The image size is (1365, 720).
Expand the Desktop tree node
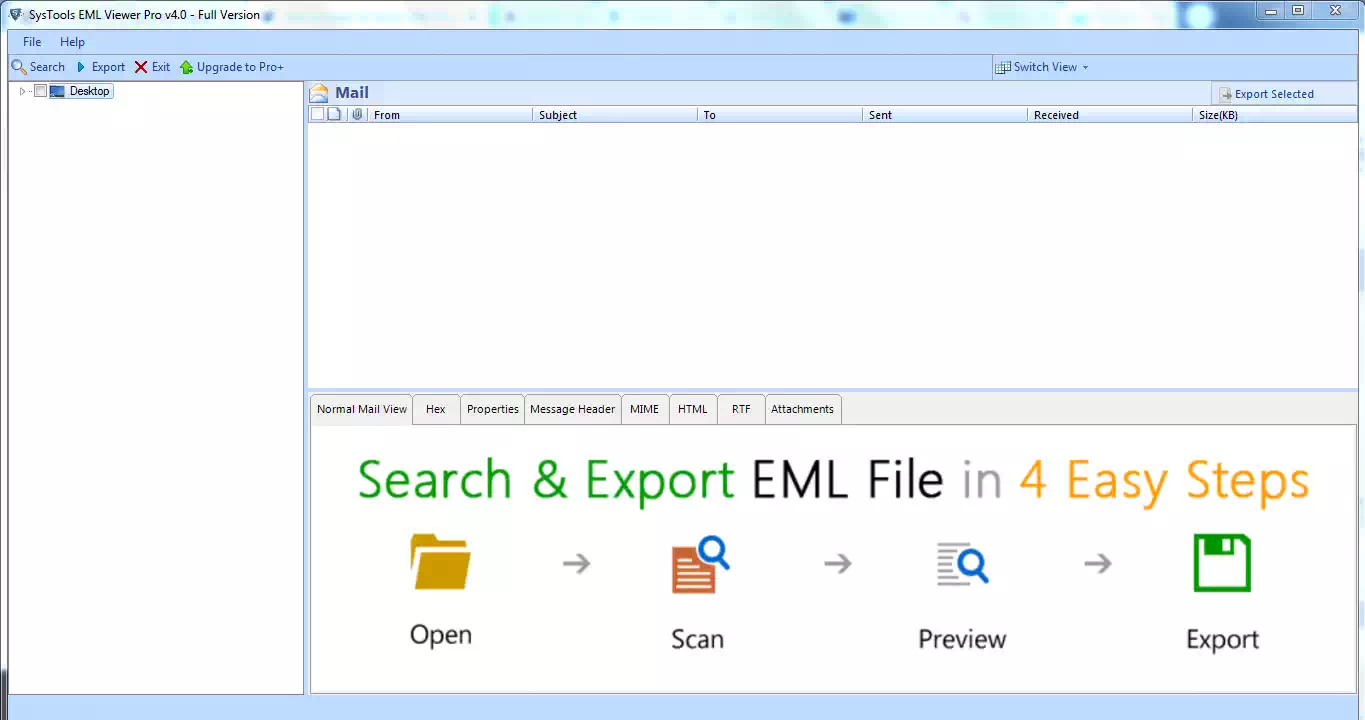click(22, 91)
